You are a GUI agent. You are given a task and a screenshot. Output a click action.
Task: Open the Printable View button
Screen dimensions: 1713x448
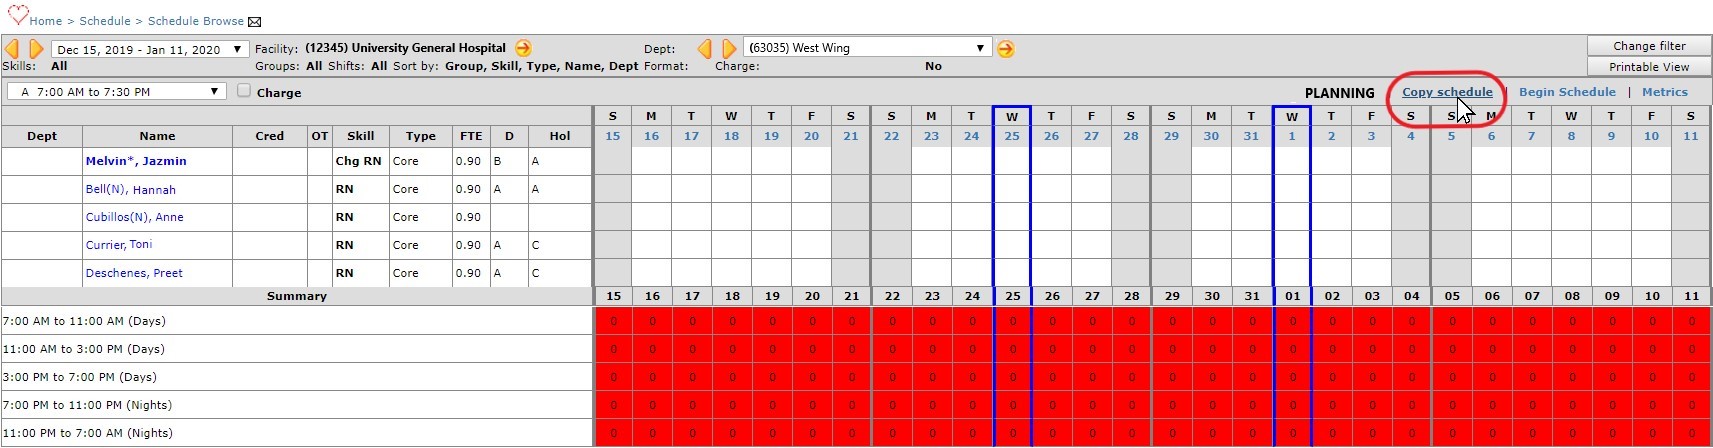(x=1648, y=67)
